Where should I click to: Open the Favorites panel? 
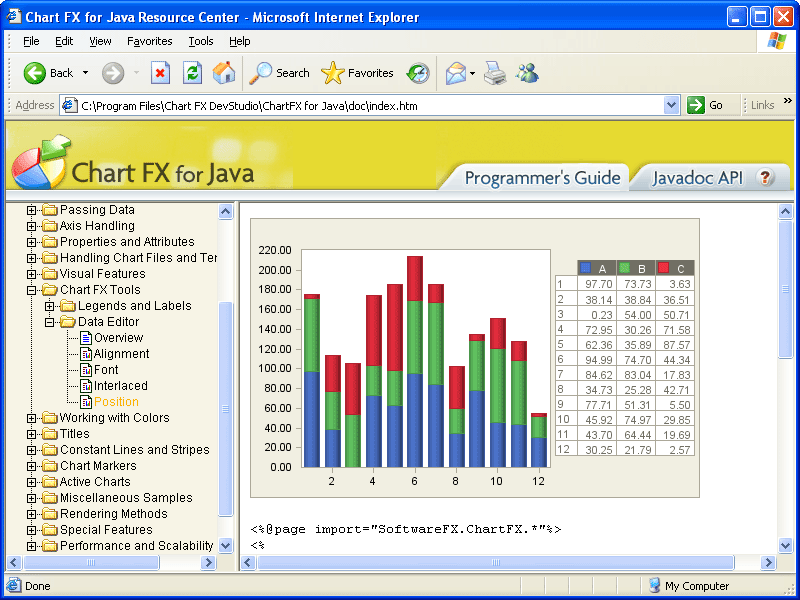pos(358,72)
